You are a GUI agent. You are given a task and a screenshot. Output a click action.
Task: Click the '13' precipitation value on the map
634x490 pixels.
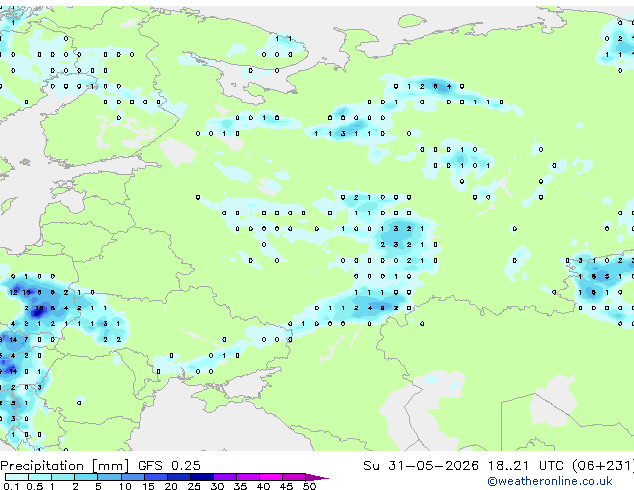(27, 292)
